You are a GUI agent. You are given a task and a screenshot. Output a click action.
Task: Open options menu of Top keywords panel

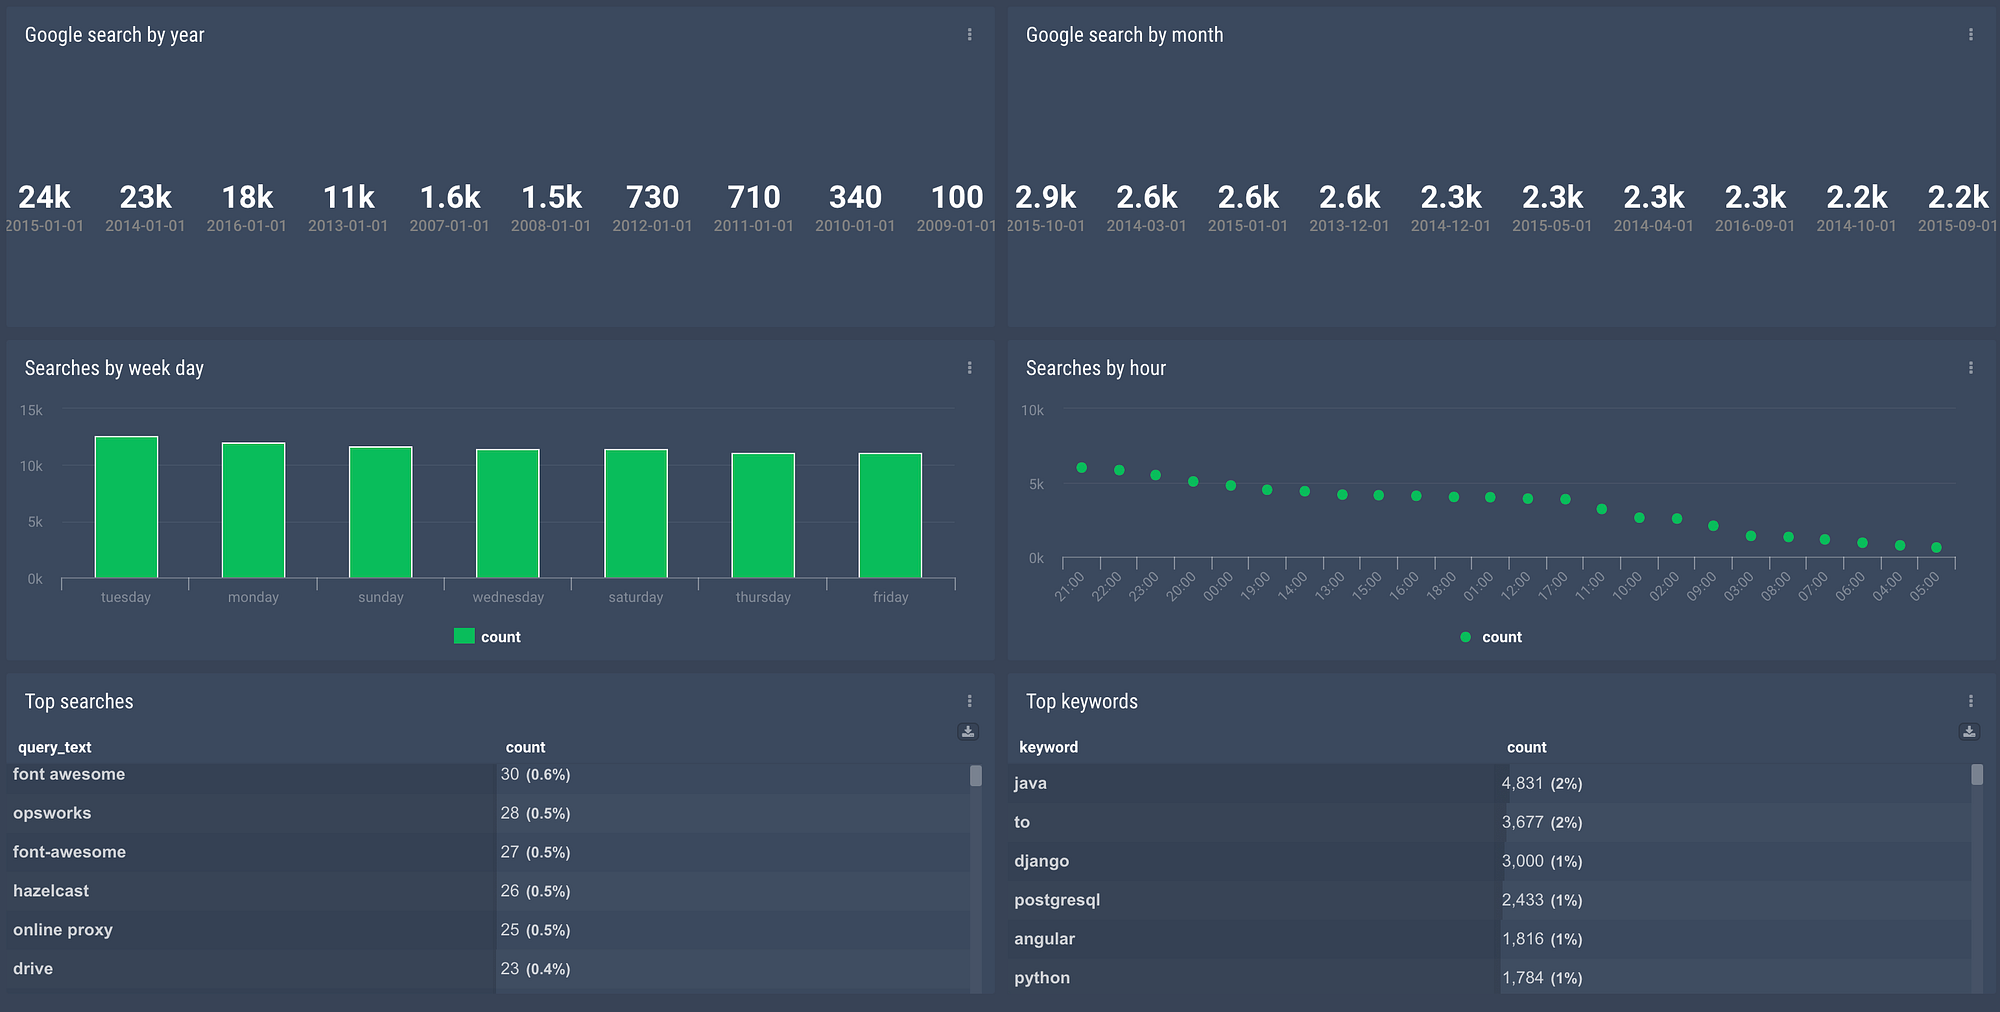click(x=1970, y=701)
